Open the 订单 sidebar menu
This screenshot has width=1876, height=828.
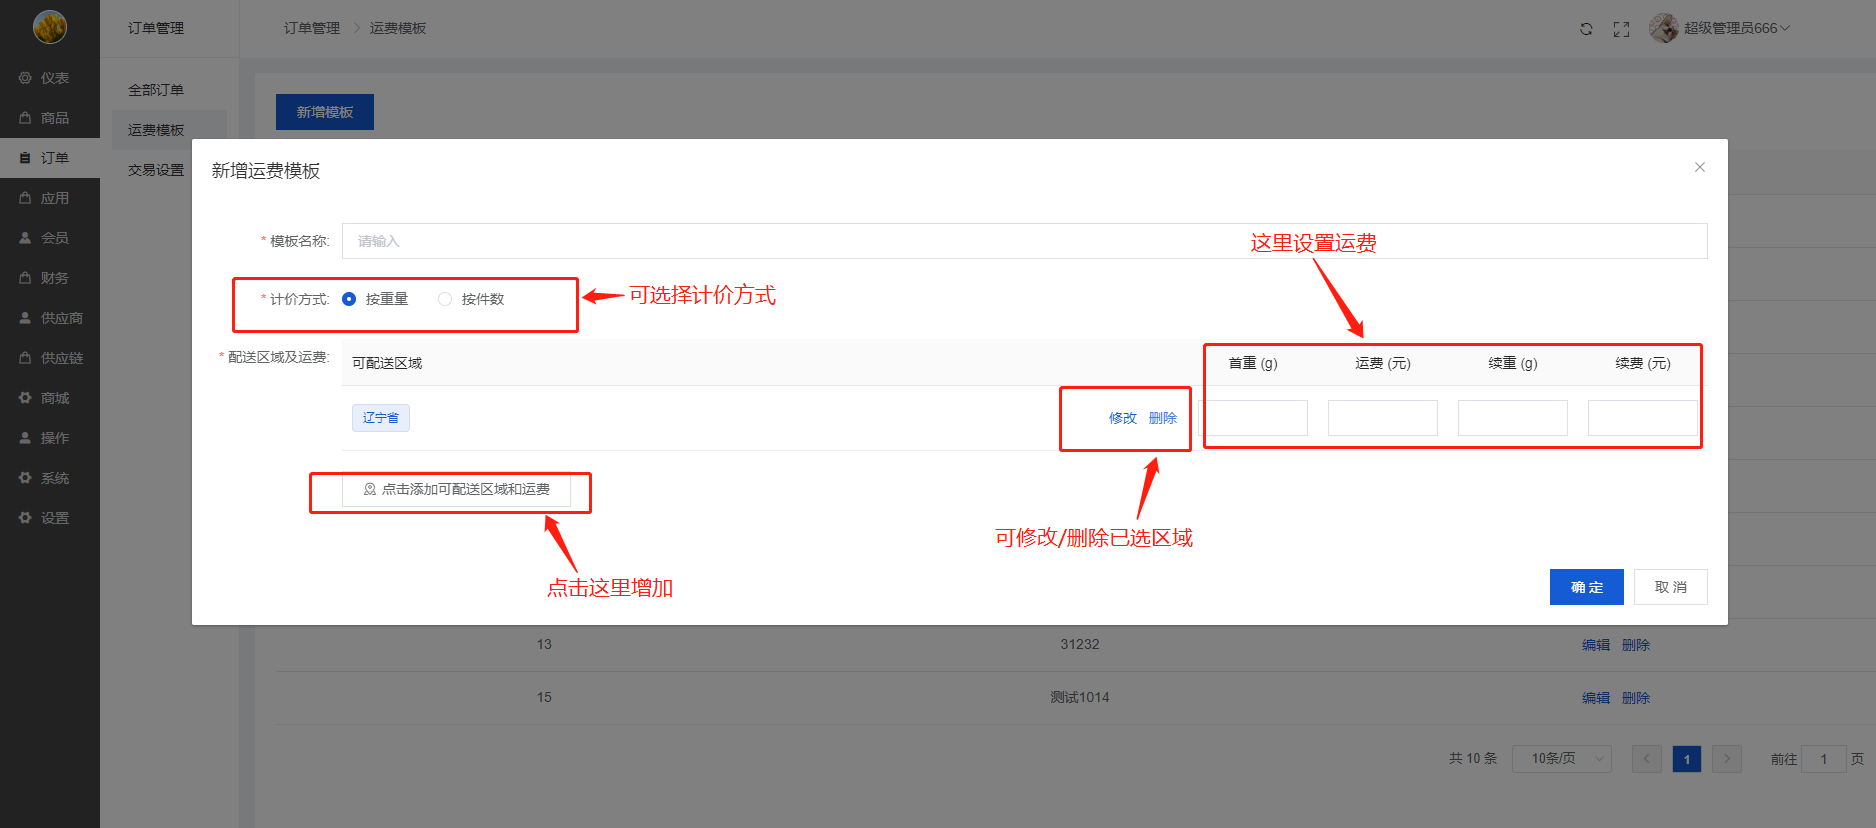point(50,158)
